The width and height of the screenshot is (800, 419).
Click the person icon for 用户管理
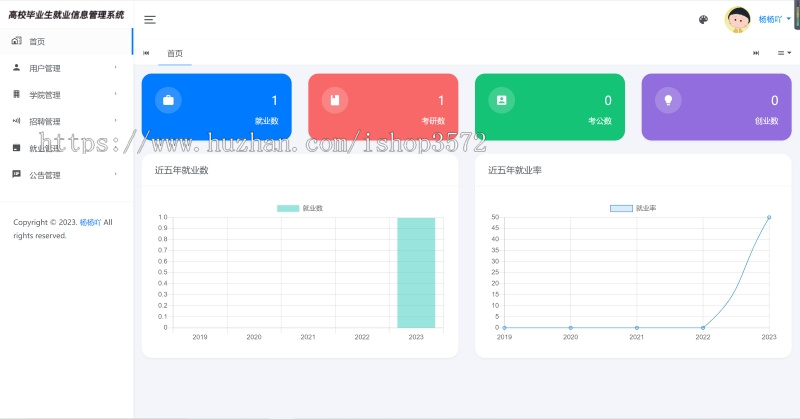click(x=16, y=67)
